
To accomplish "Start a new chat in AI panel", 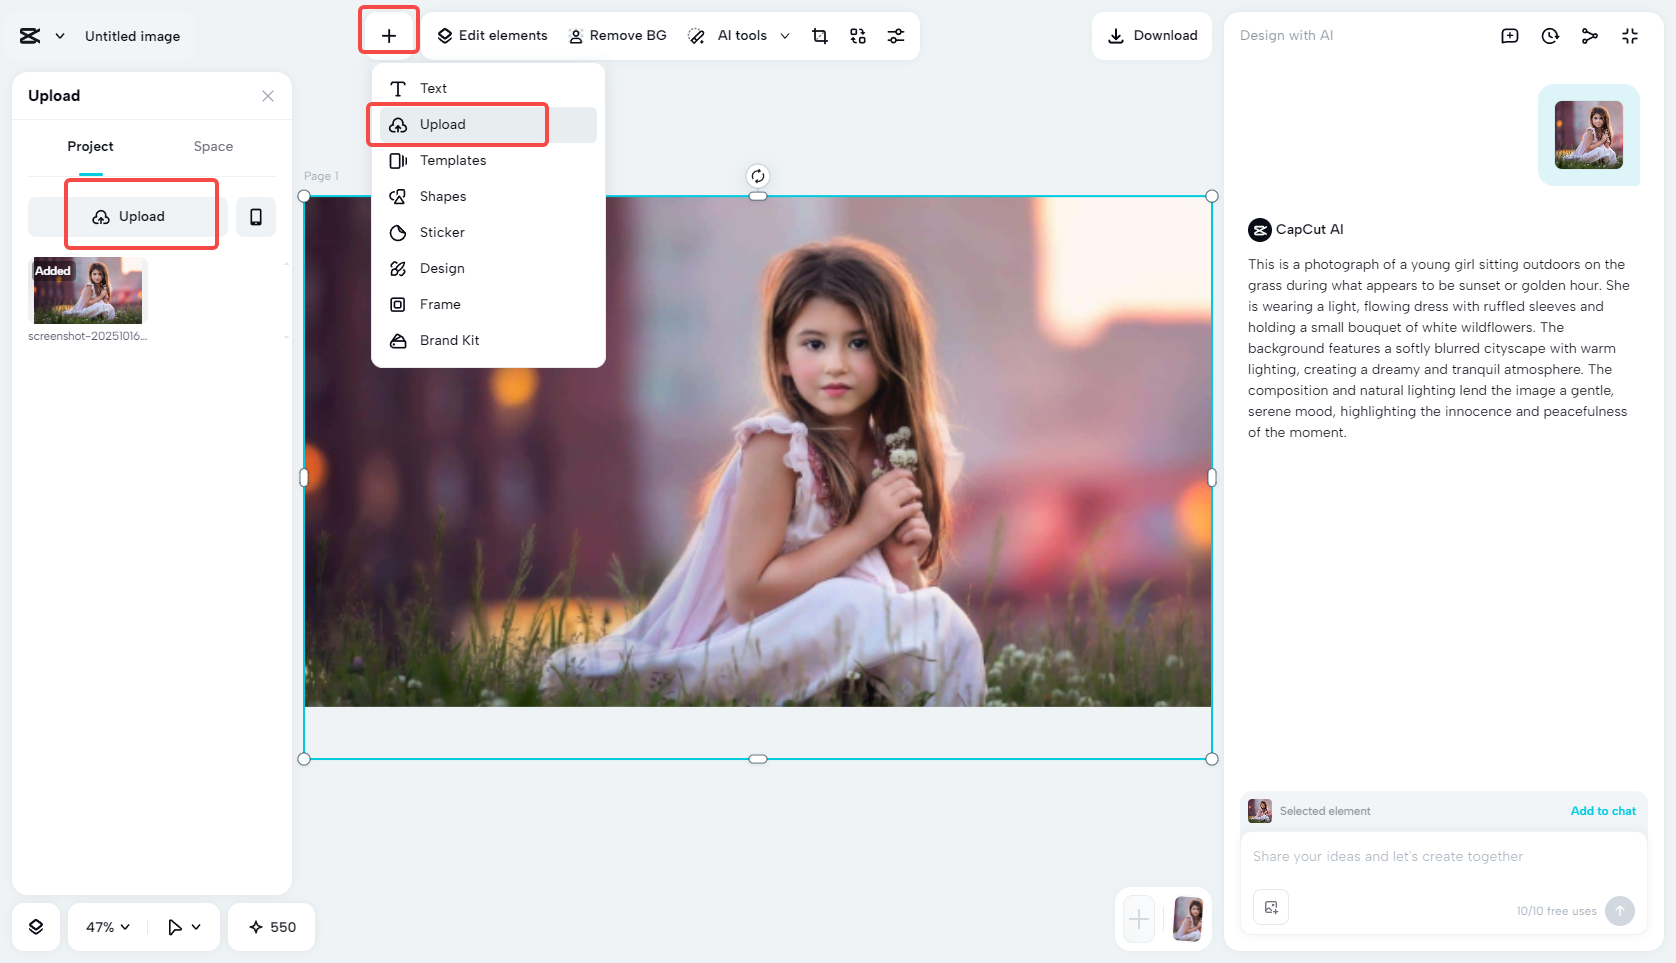I will pyautogui.click(x=1509, y=35).
